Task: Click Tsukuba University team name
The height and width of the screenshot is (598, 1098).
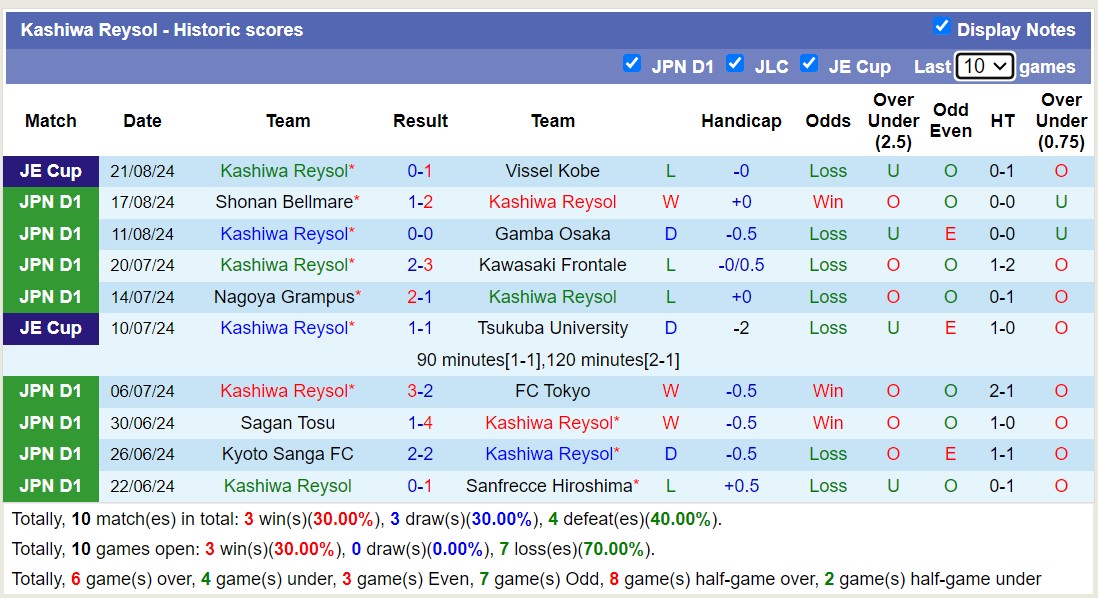Action: [x=552, y=328]
